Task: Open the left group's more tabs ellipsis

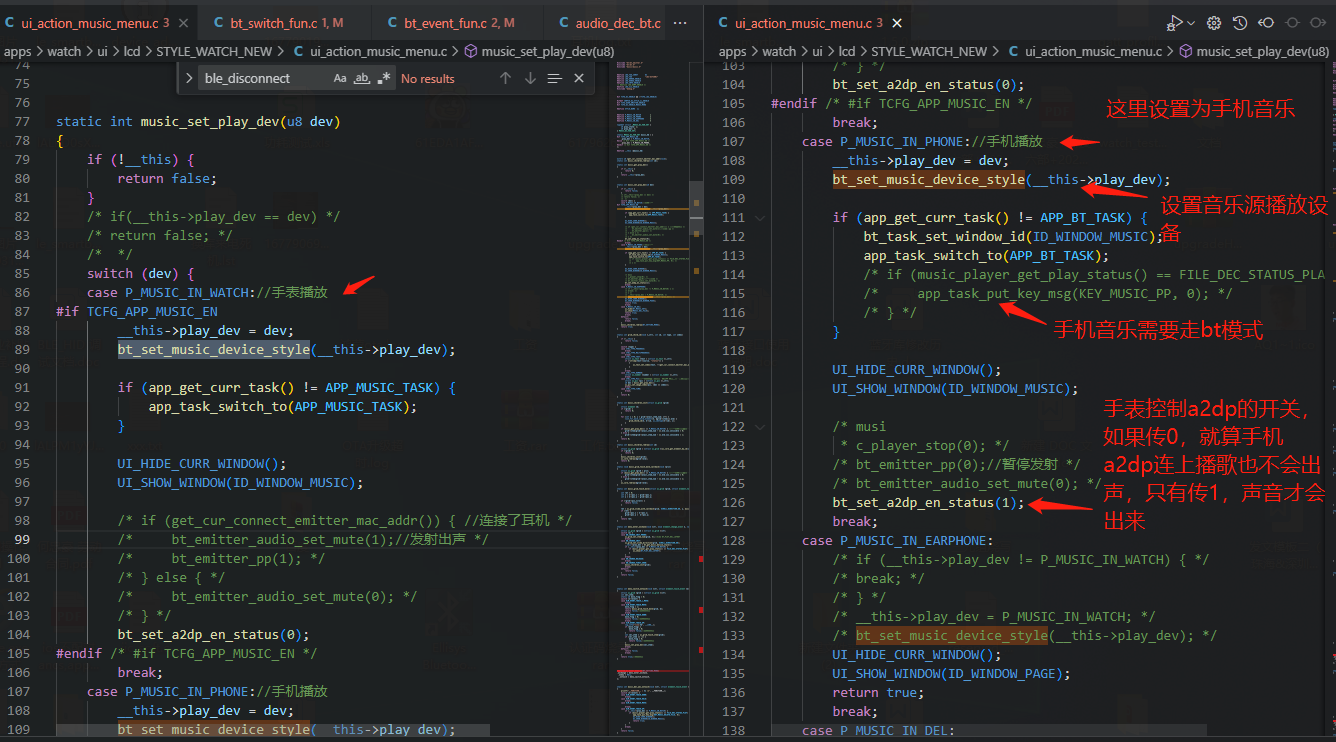Action: 681,22
